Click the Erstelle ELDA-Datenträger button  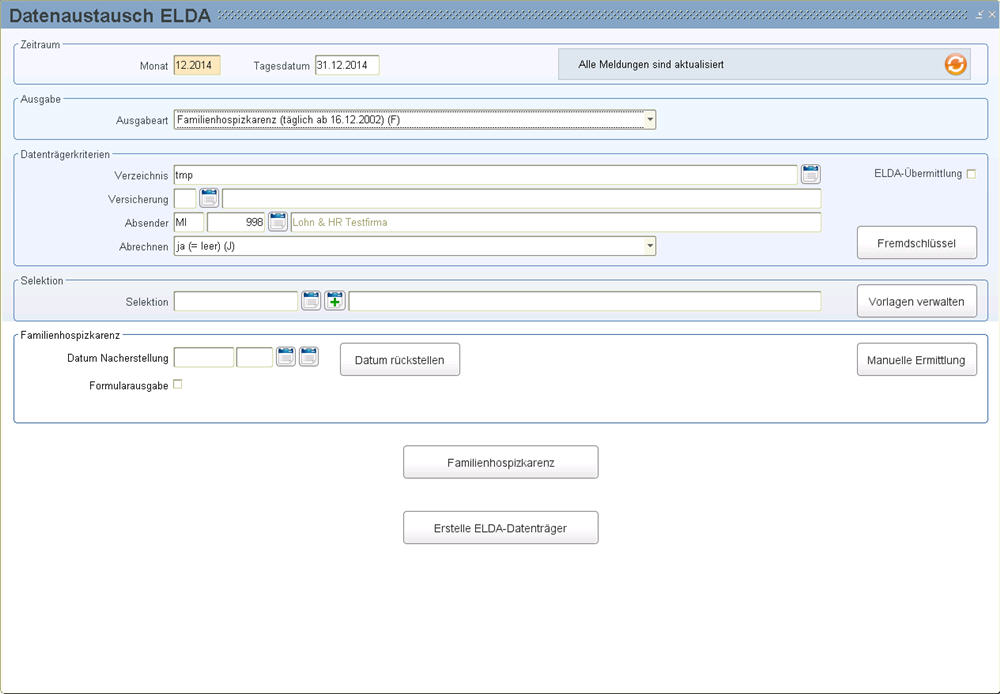pyautogui.click(x=501, y=528)
